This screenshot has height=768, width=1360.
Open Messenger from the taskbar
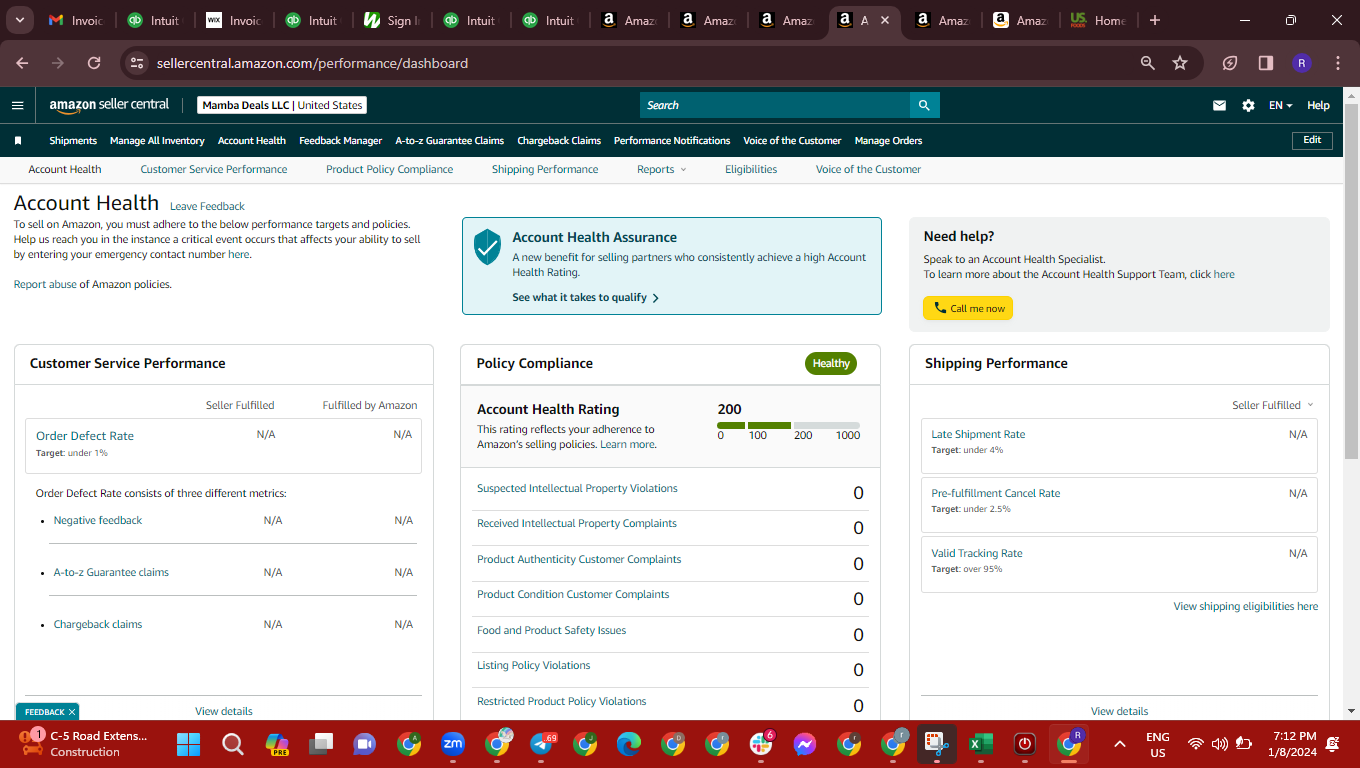805,744
